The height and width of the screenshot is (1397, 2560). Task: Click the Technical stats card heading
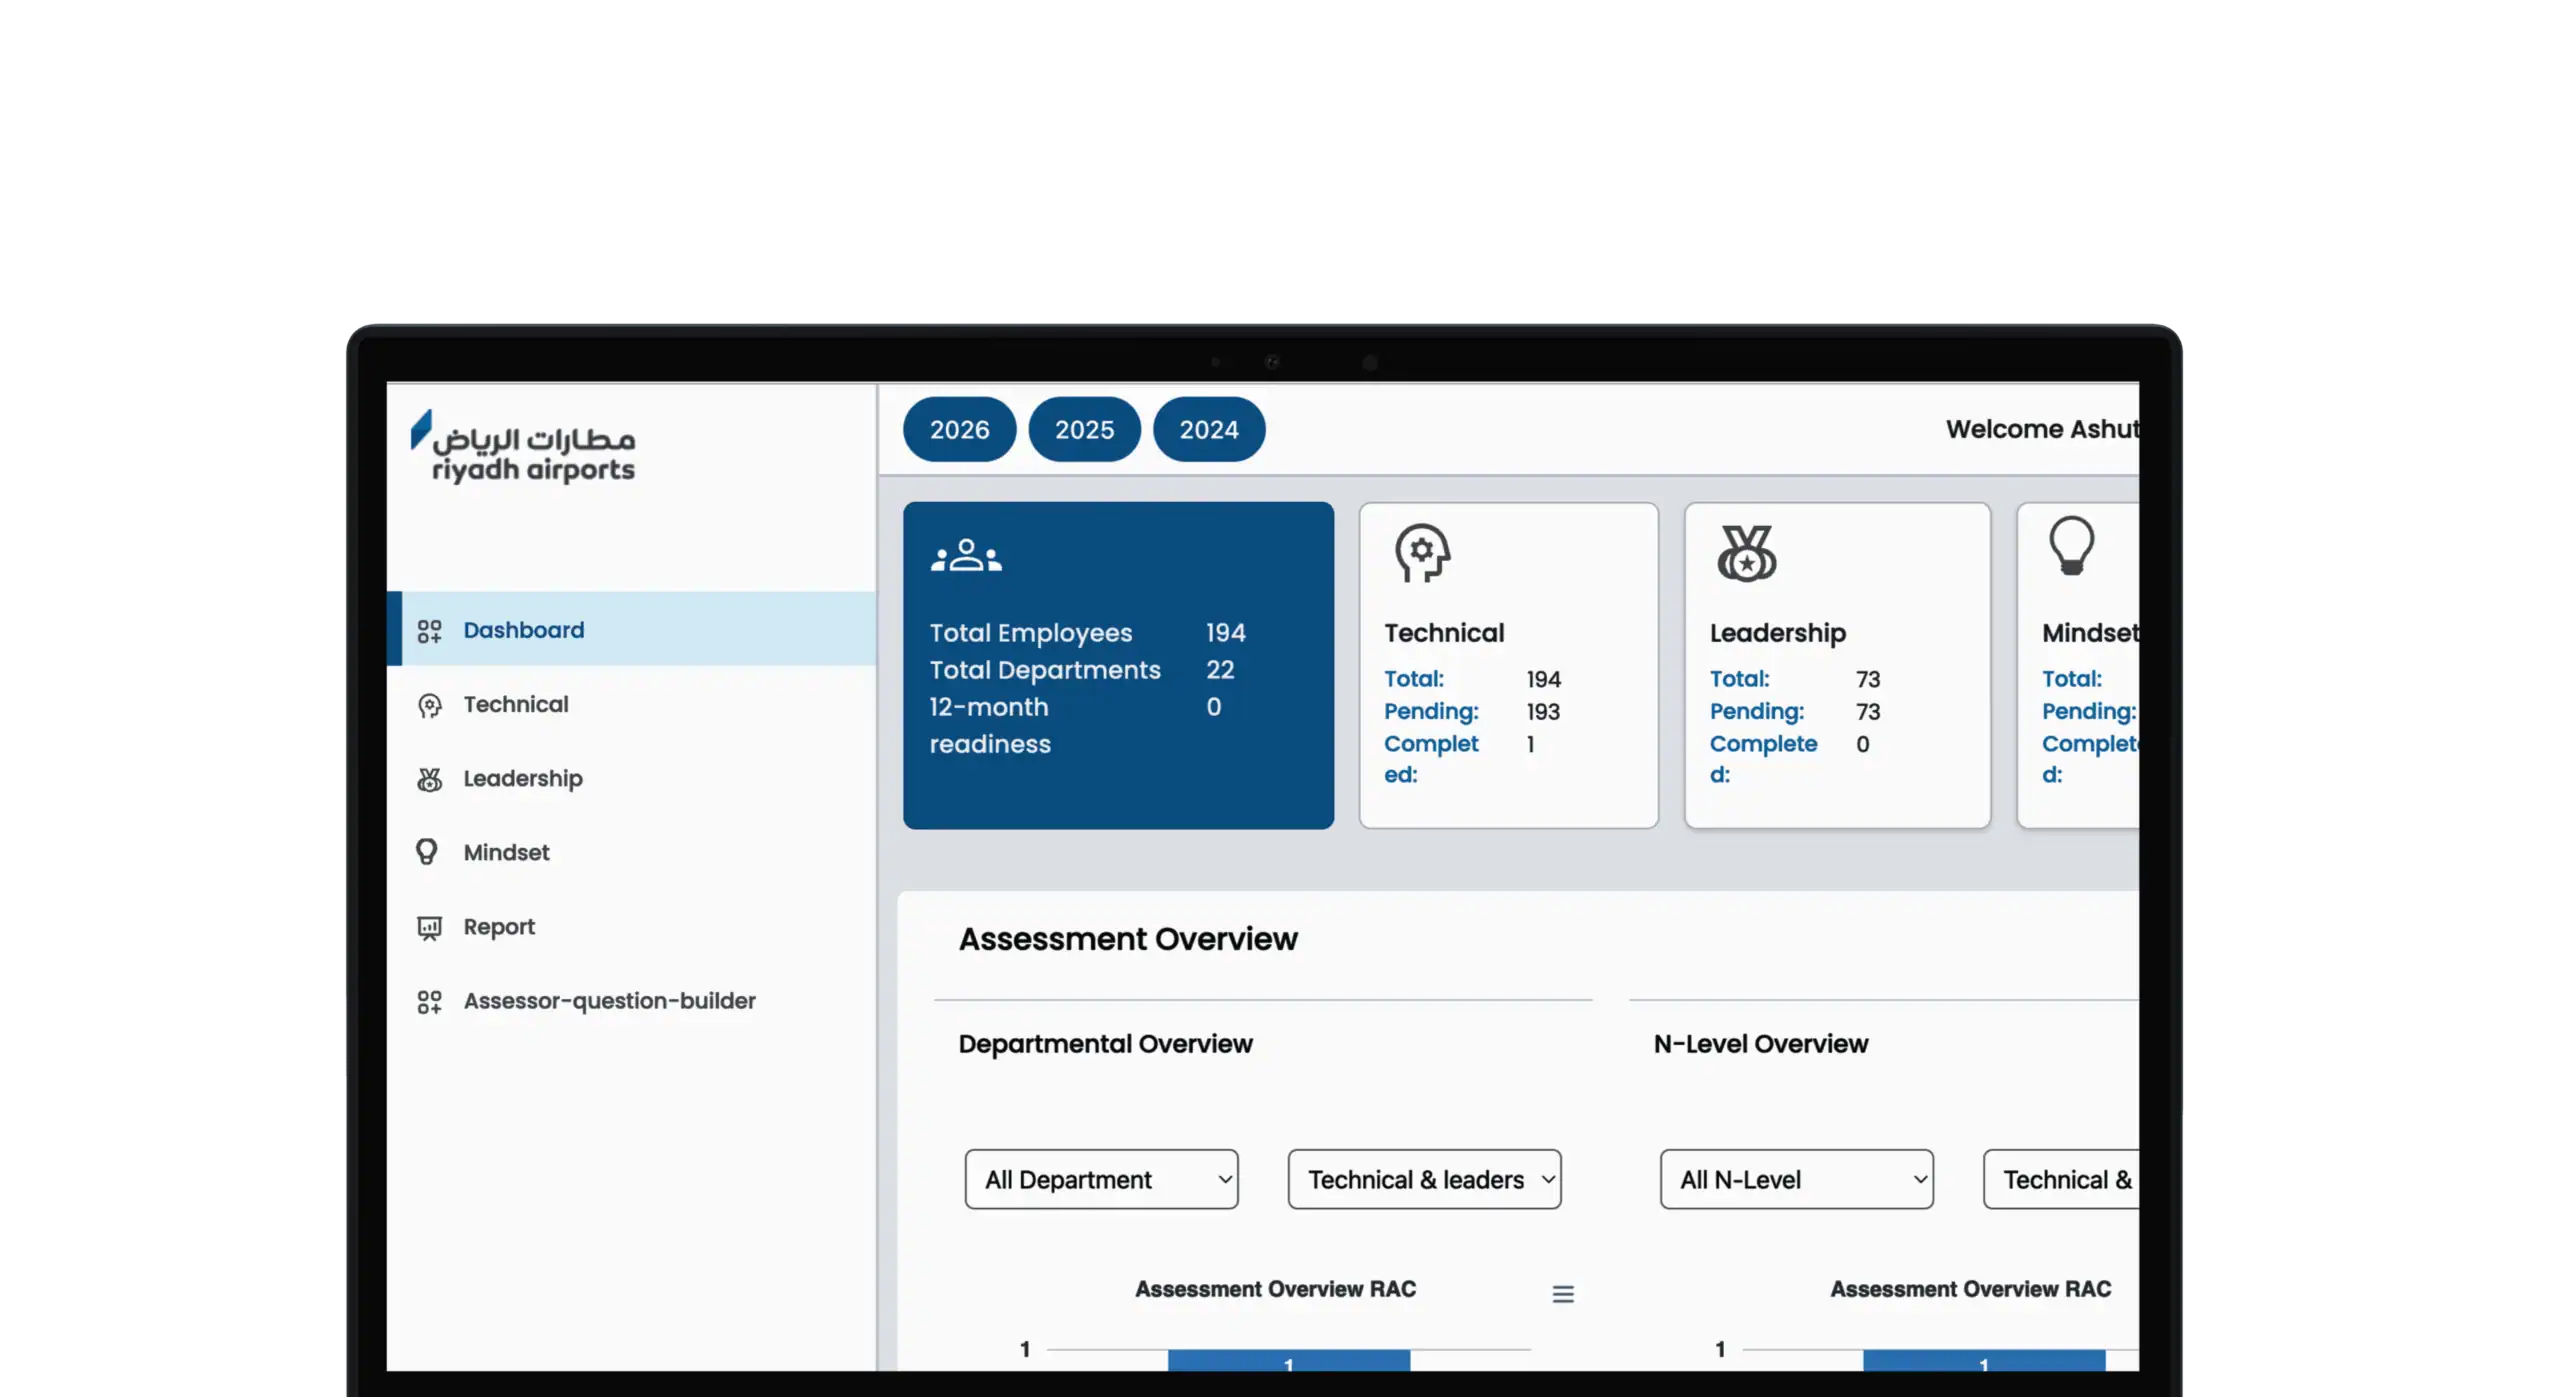[x=1443, y=633]
